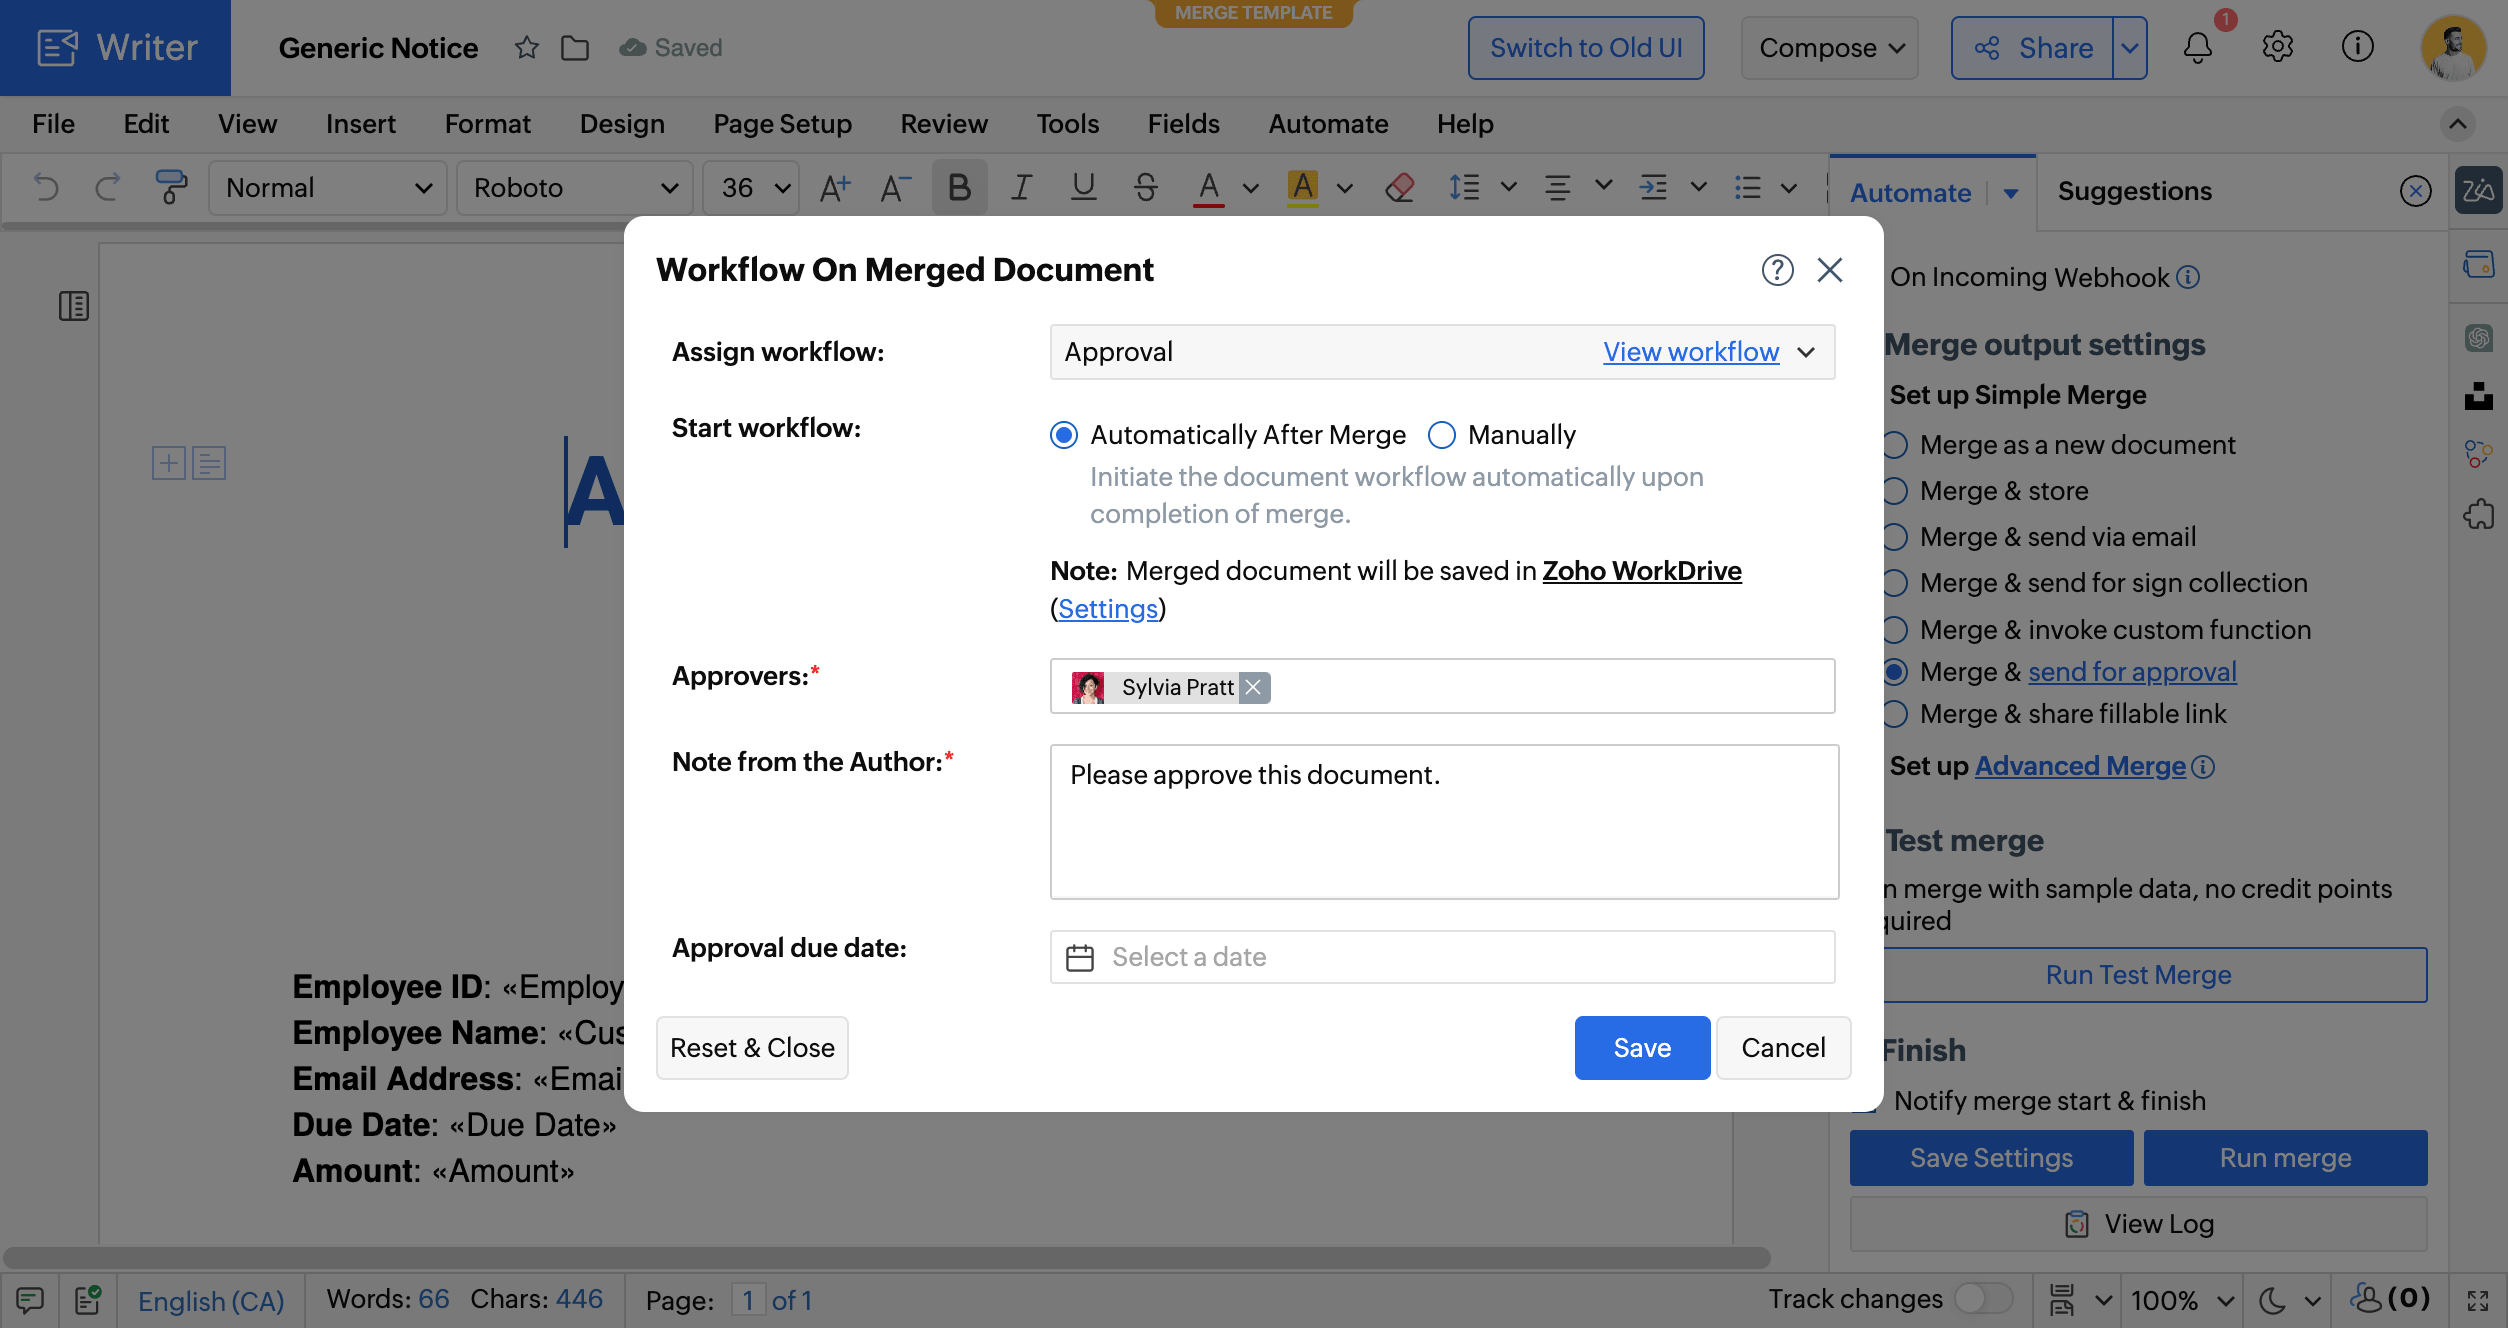Open the Automate menu
The image size is (2508, 1328).
(x=1328, y=124)
